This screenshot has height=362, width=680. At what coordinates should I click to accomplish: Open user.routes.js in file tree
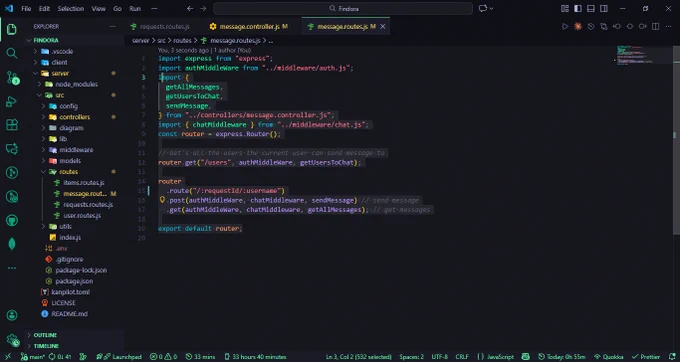click(82, 215)
